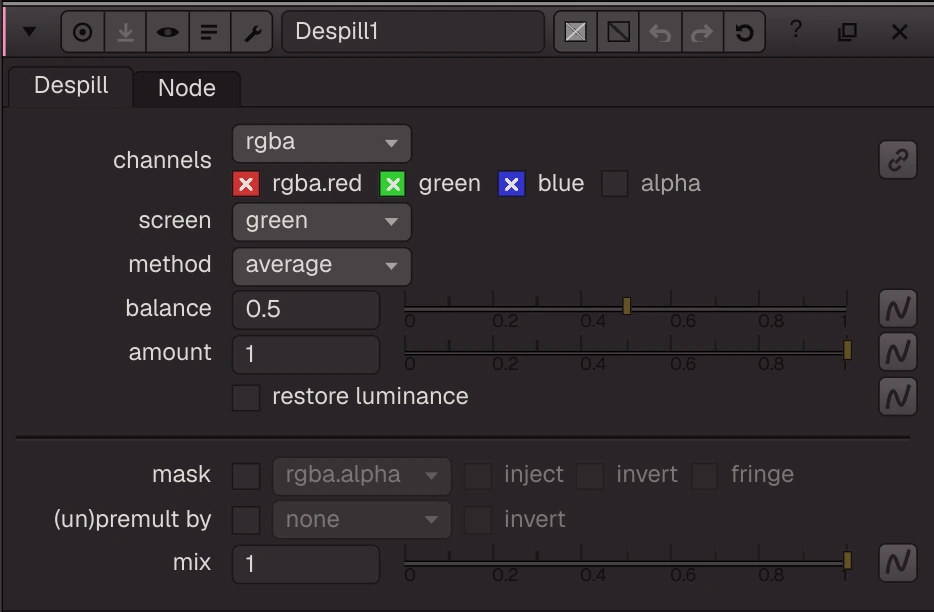Uncheck the rgba.red channel
The width and height of the screenshot is (934, 612).
pos(246,184)
